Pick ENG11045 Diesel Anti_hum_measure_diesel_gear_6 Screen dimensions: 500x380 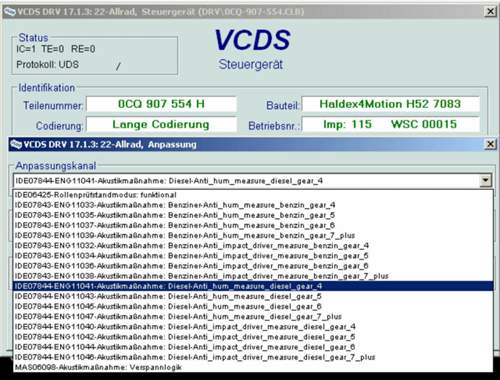253,306
